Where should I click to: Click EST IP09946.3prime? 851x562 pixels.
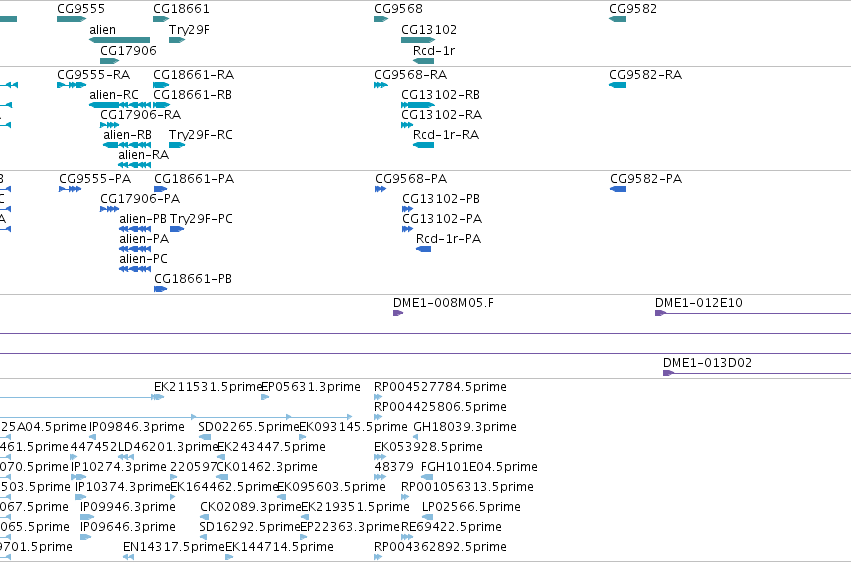[x=87, y=517]
